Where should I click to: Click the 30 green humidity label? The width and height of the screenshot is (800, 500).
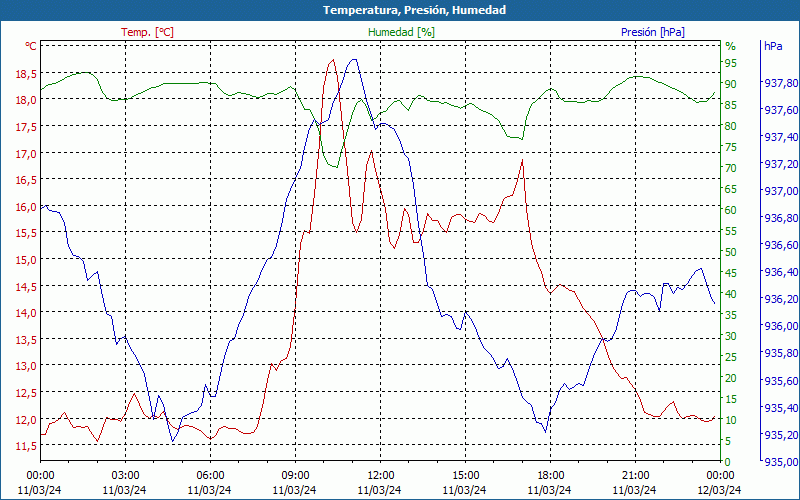click(731, 336)
